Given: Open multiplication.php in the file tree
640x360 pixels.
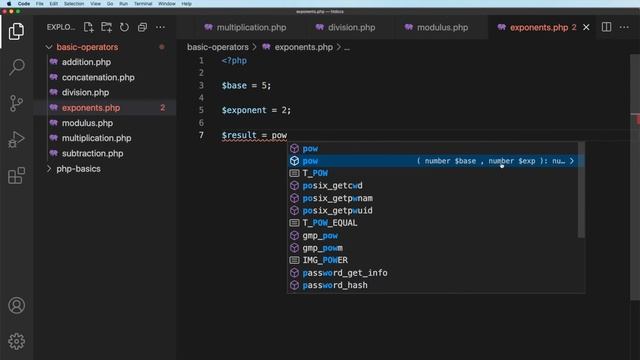Looking at the screenshot, I should click(x=96, y=138).
